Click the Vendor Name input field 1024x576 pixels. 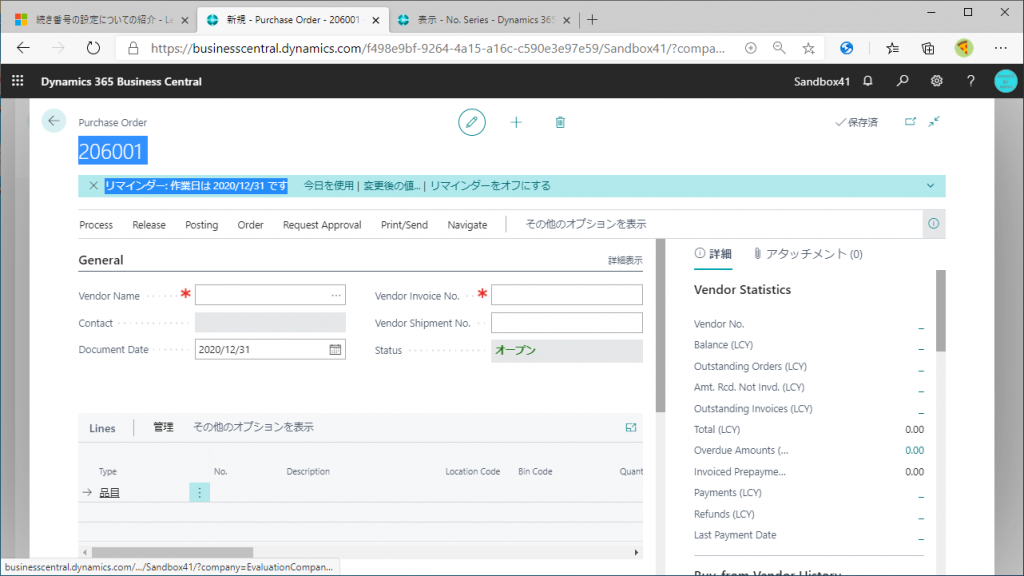coord(270,295)
